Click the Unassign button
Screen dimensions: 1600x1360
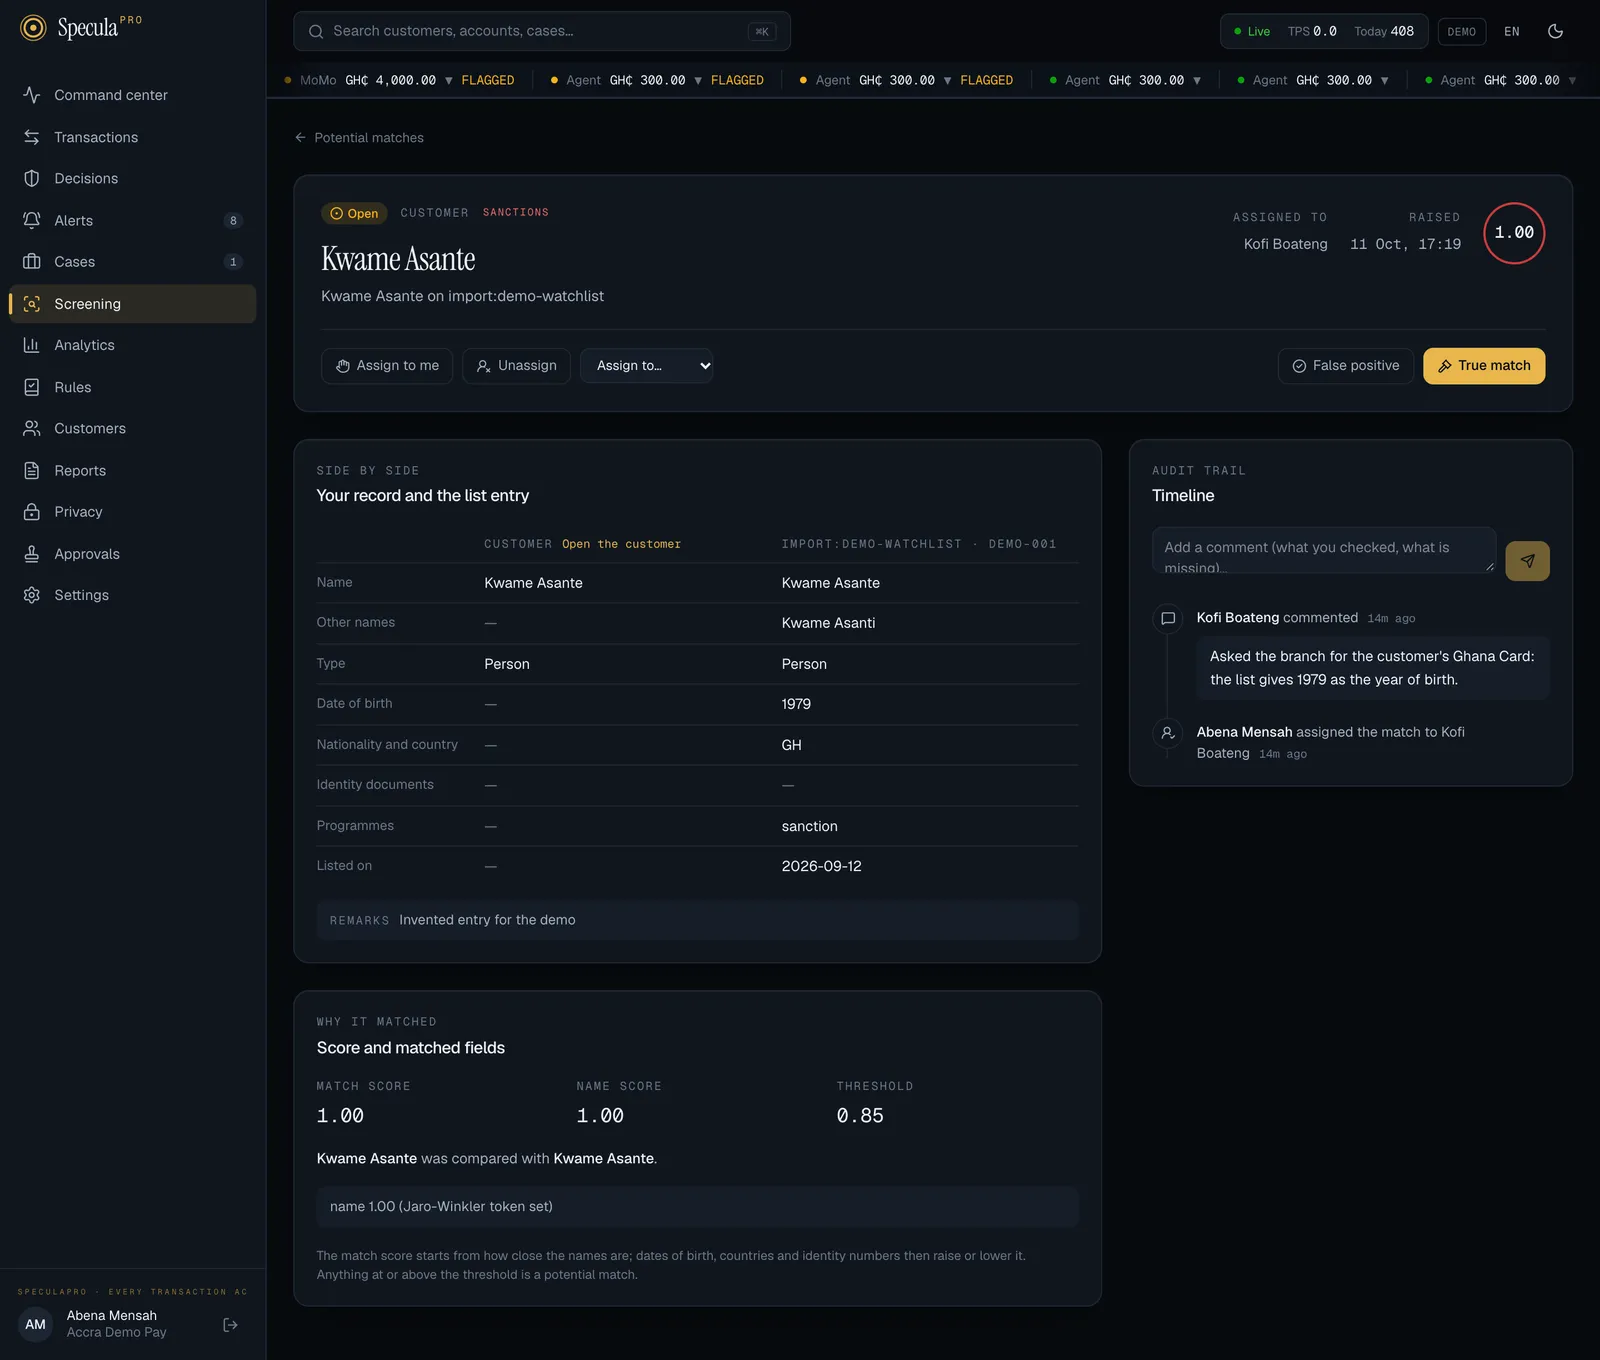516,366
